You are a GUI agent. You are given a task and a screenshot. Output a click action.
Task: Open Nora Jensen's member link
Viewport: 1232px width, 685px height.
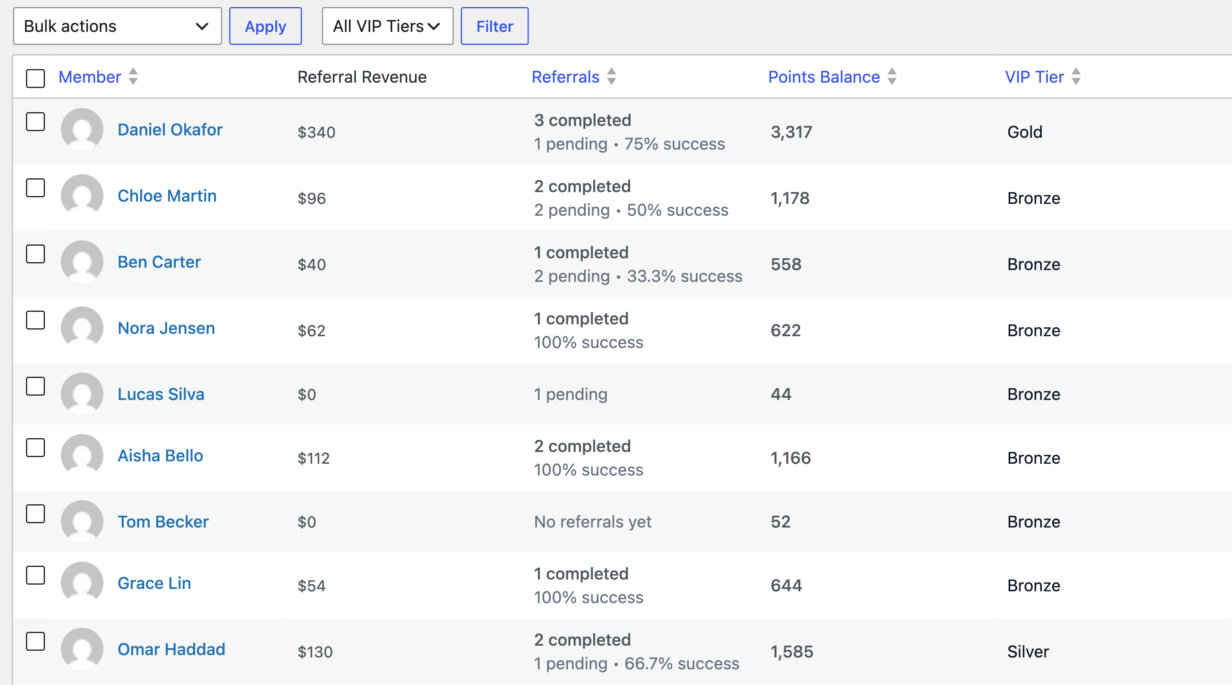[x=166, y=328]
